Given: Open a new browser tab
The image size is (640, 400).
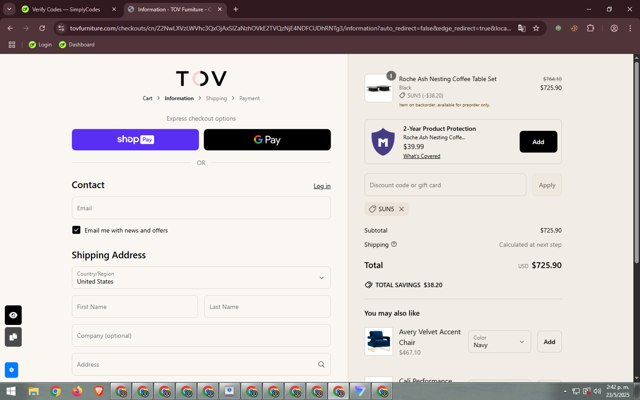Looking at the screenshot, I should coord(236,9).
